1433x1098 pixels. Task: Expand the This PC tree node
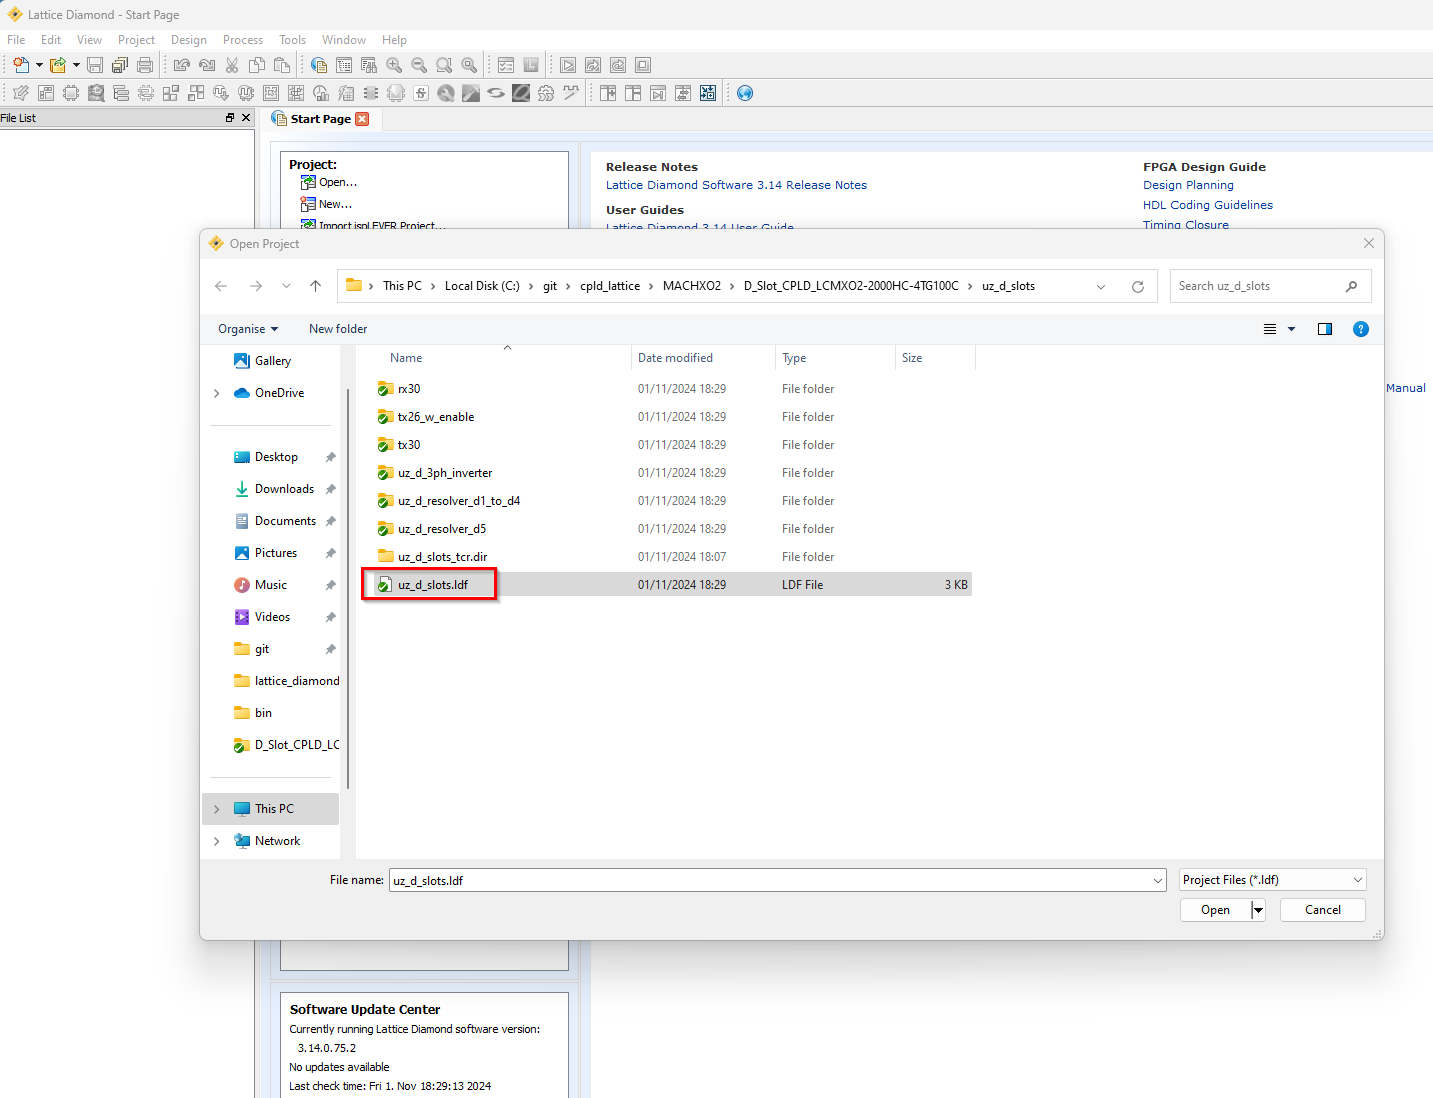217,809
